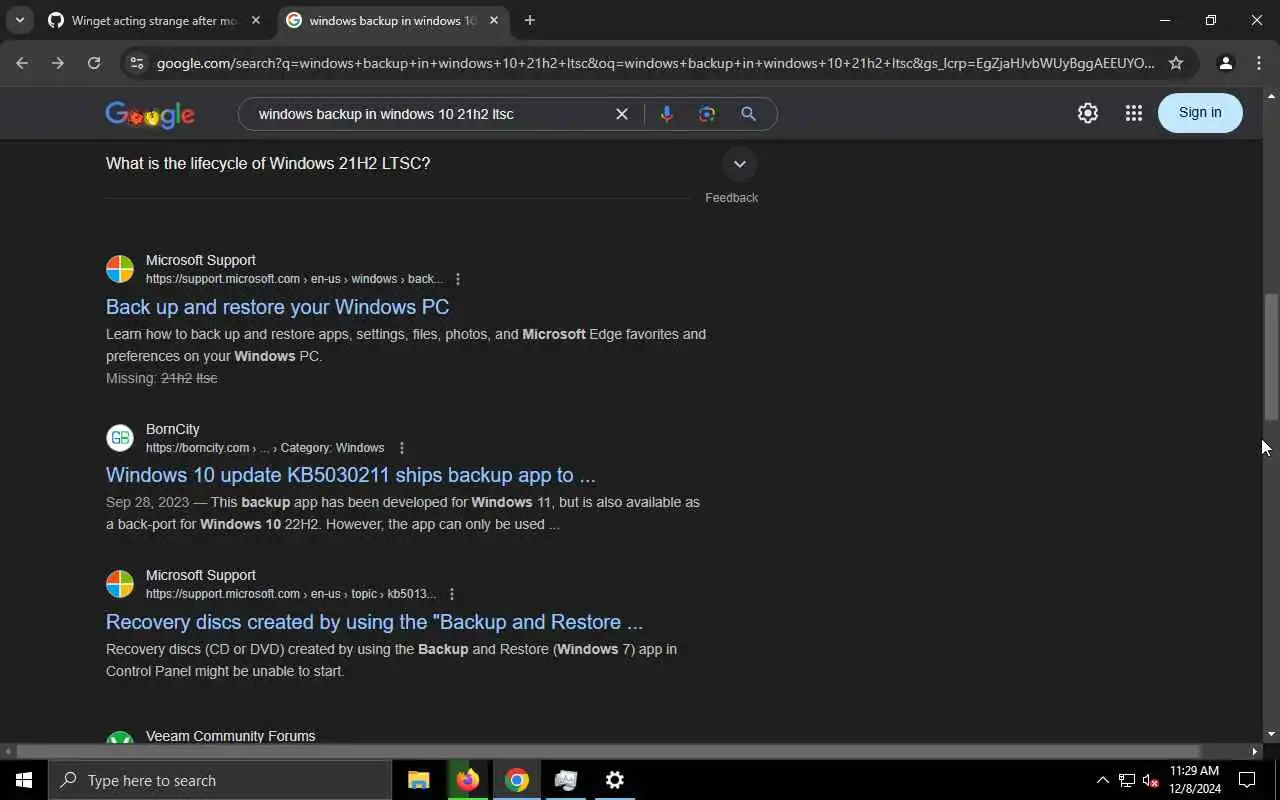
Task: Open Veeam Community Forums result
Action: [230, 736]
